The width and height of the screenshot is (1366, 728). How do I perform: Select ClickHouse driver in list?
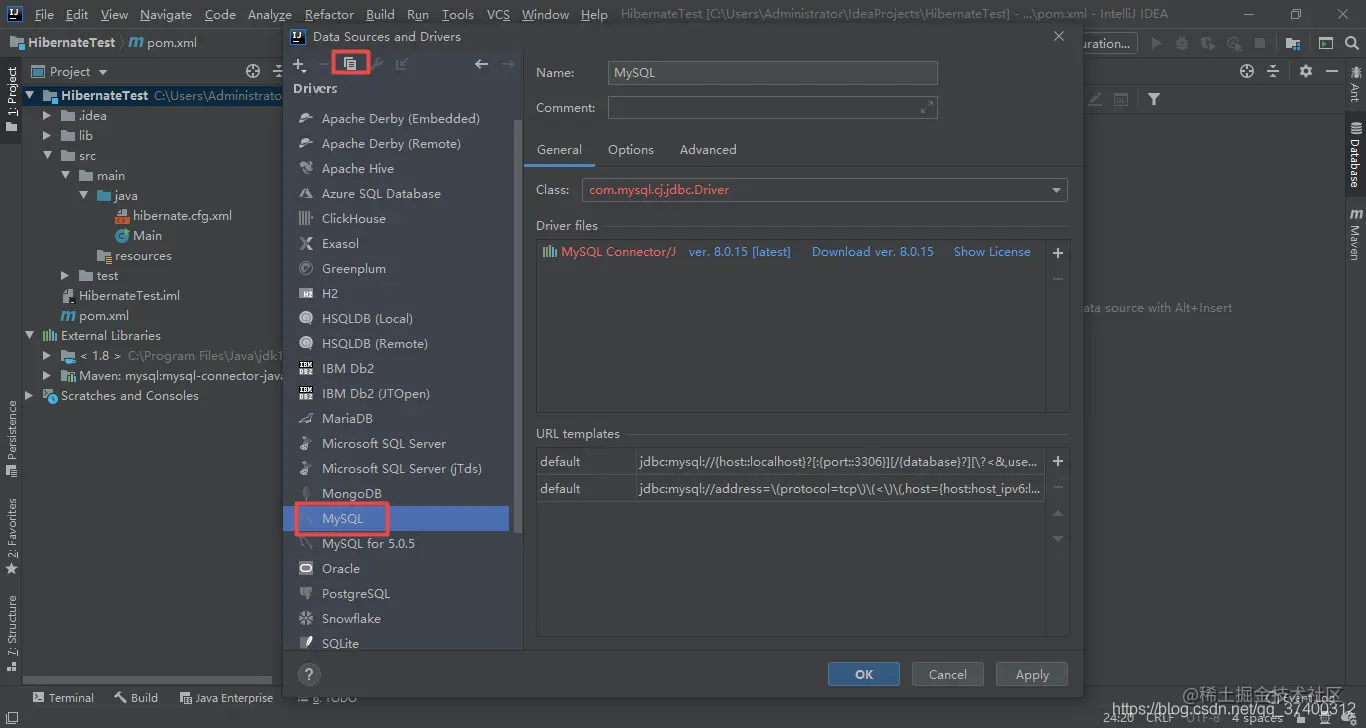coord(354,219)
